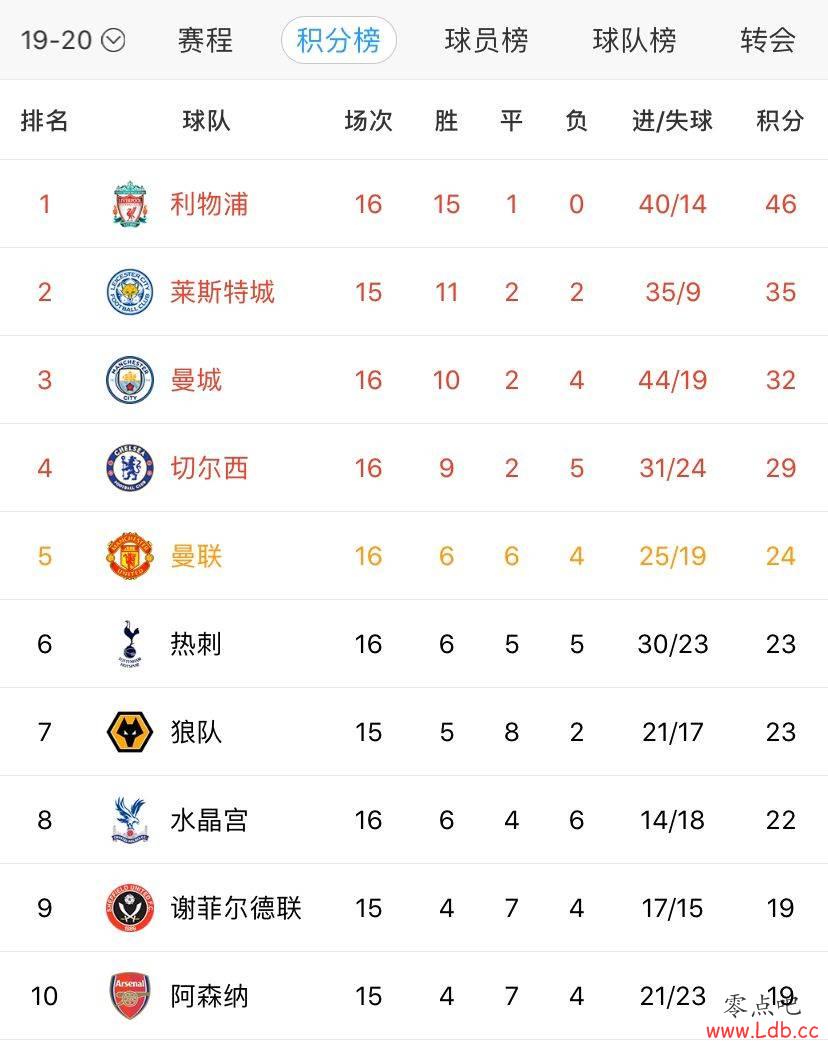828x1041 pixels.
Task: Click the Sheffield United club crest
Action: 130,908
